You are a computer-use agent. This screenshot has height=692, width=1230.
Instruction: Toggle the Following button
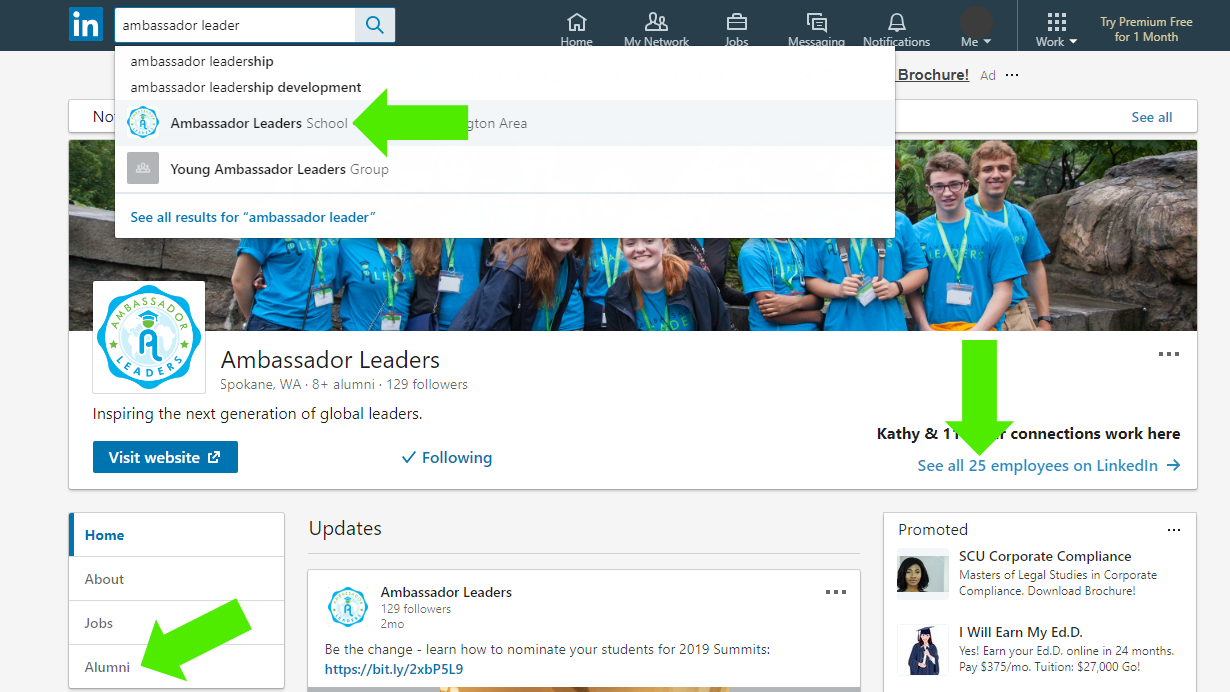tap(446, 457)
